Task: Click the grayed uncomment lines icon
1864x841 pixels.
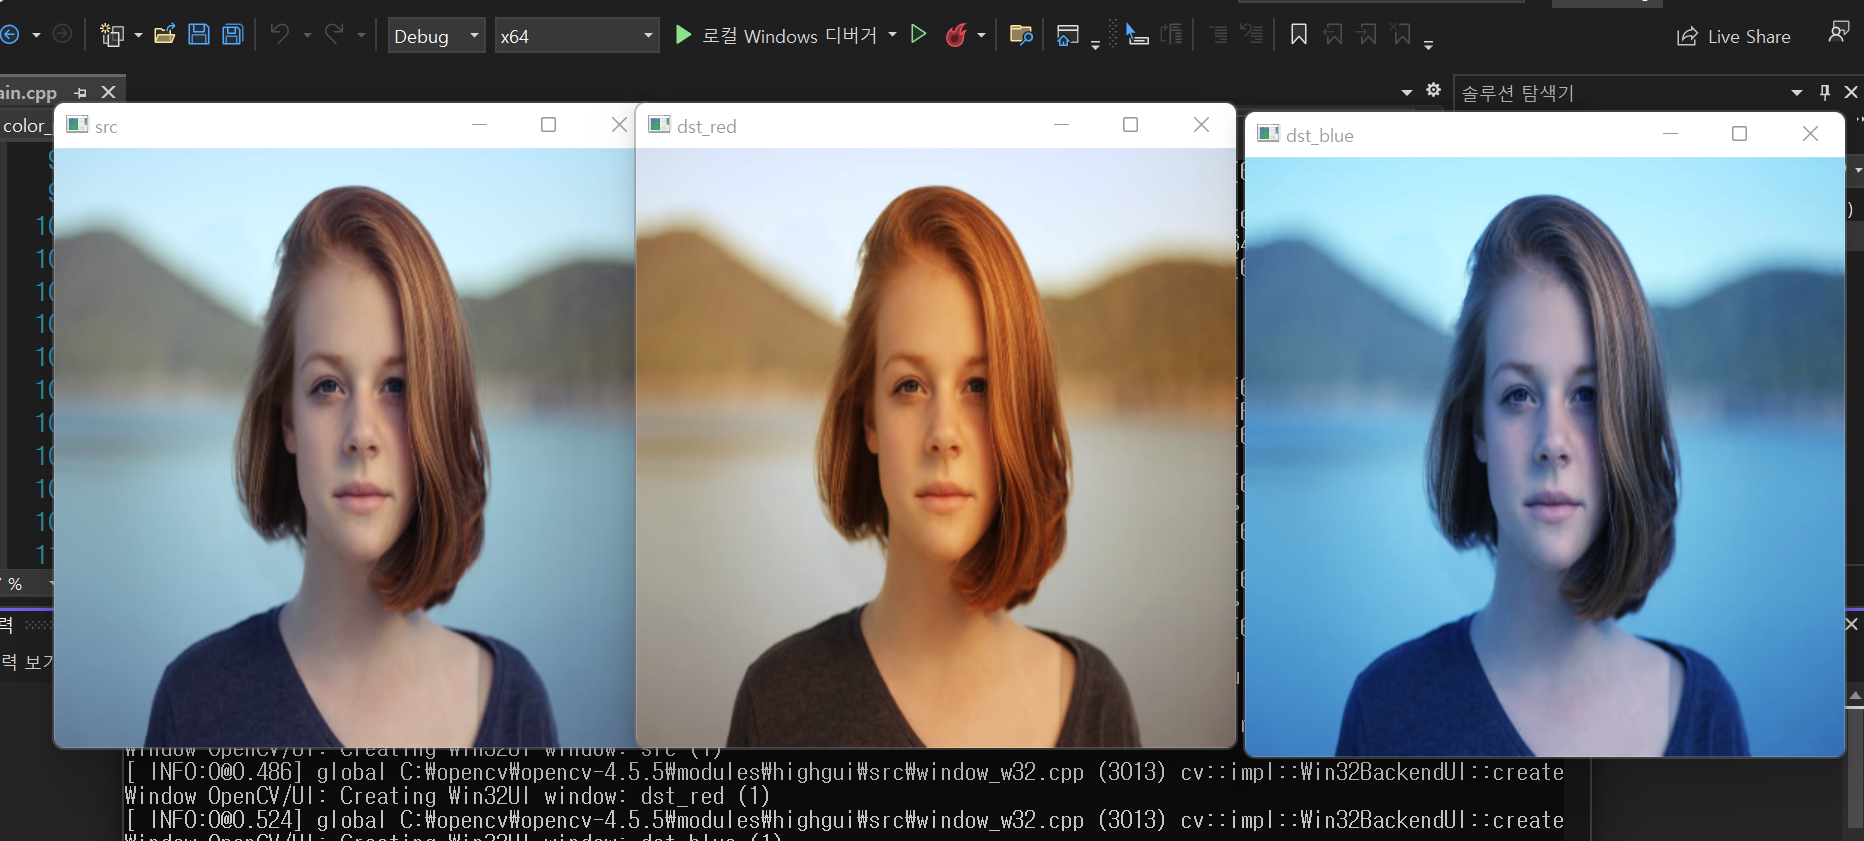Action: [x=1252, y=35]
